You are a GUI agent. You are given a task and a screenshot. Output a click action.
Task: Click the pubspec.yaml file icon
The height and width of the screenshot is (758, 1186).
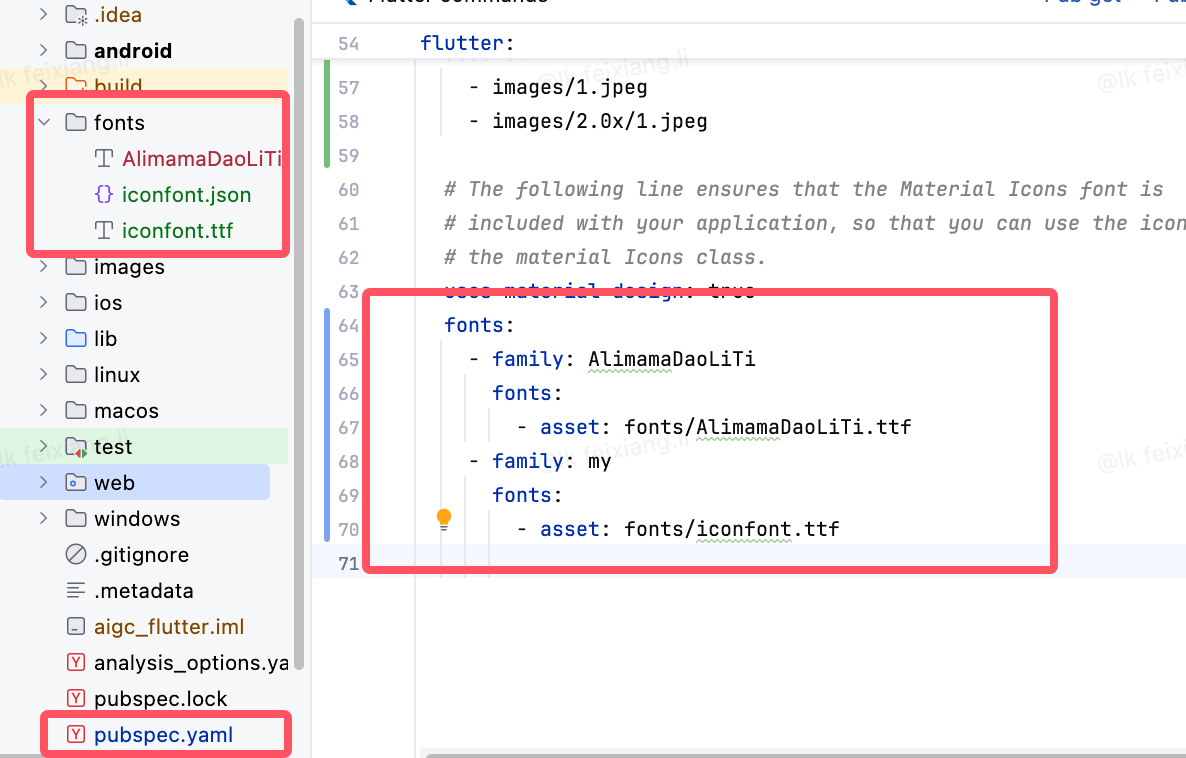pos(76,734)
